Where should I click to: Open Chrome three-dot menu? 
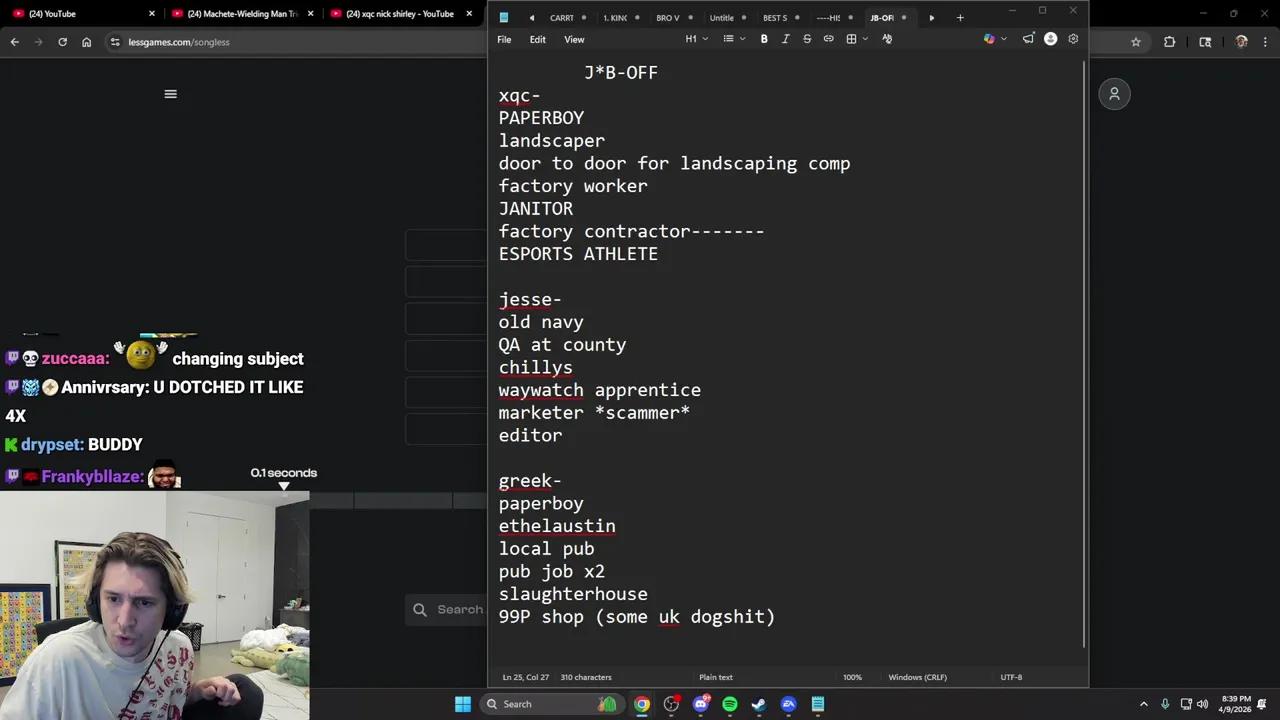click(x=1265, y=42)
